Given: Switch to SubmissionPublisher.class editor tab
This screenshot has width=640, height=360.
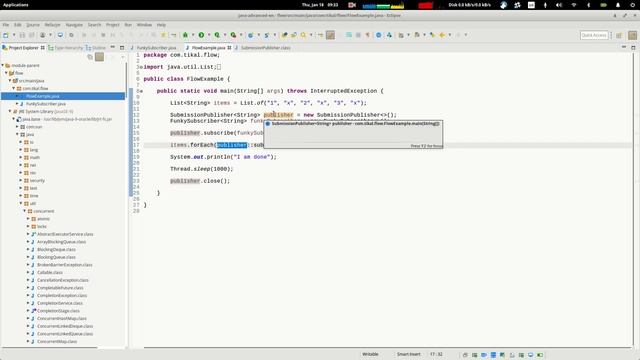Looking at the screenshot, I should tap(265, 48).
